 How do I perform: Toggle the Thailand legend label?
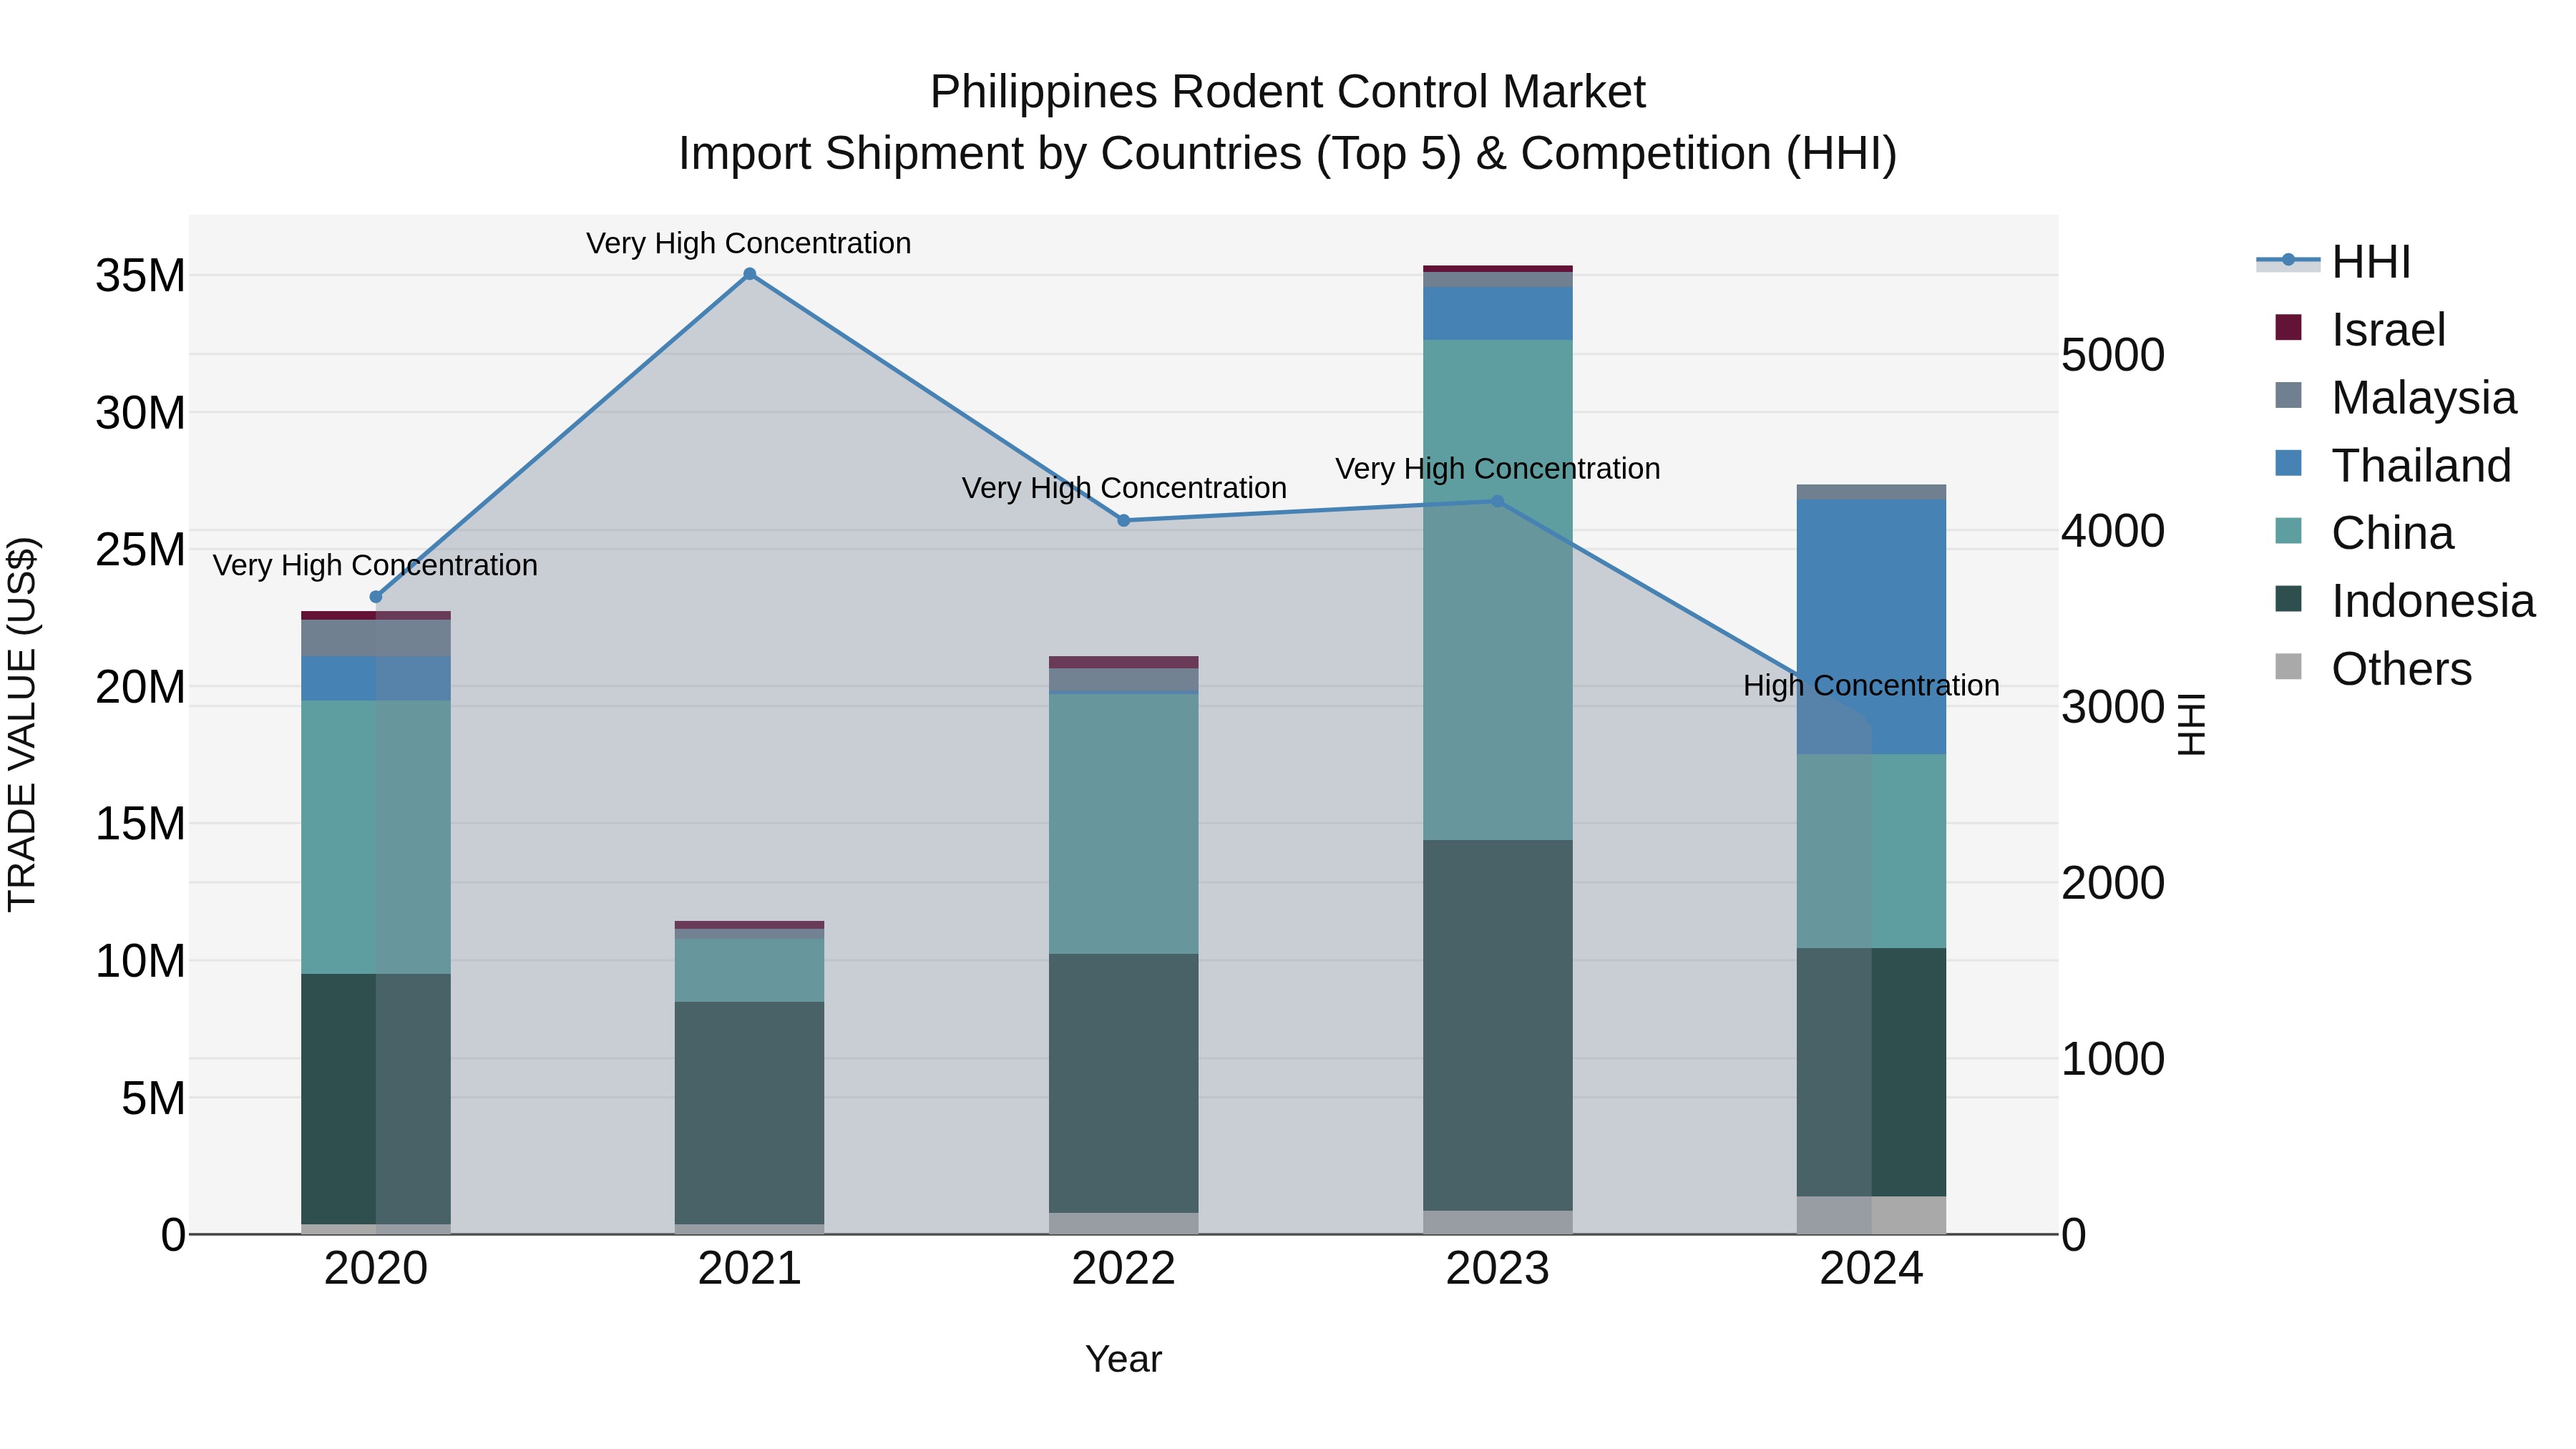pyautogui.click(x=2421, y=466)
